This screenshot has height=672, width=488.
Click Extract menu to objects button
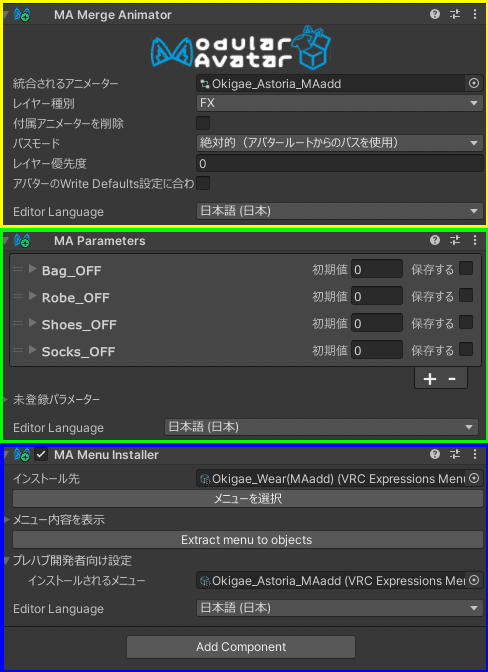pyautogui.click(x=248, y=540)
